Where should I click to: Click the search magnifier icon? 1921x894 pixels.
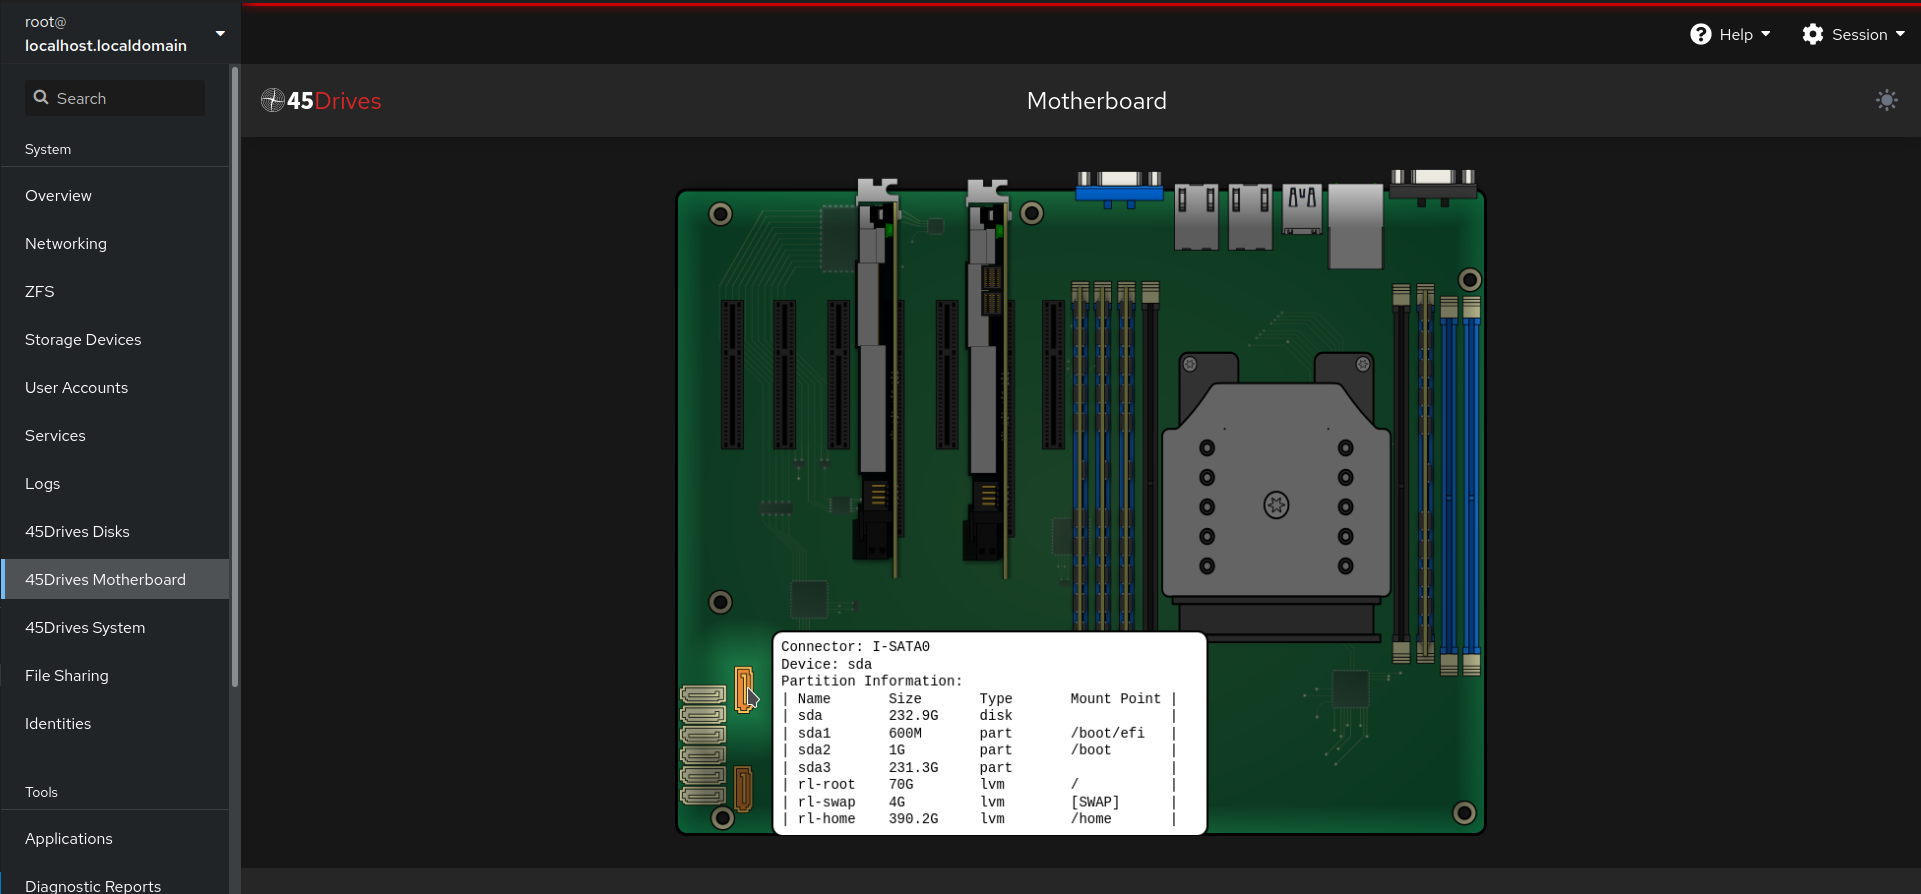[41, 98]
